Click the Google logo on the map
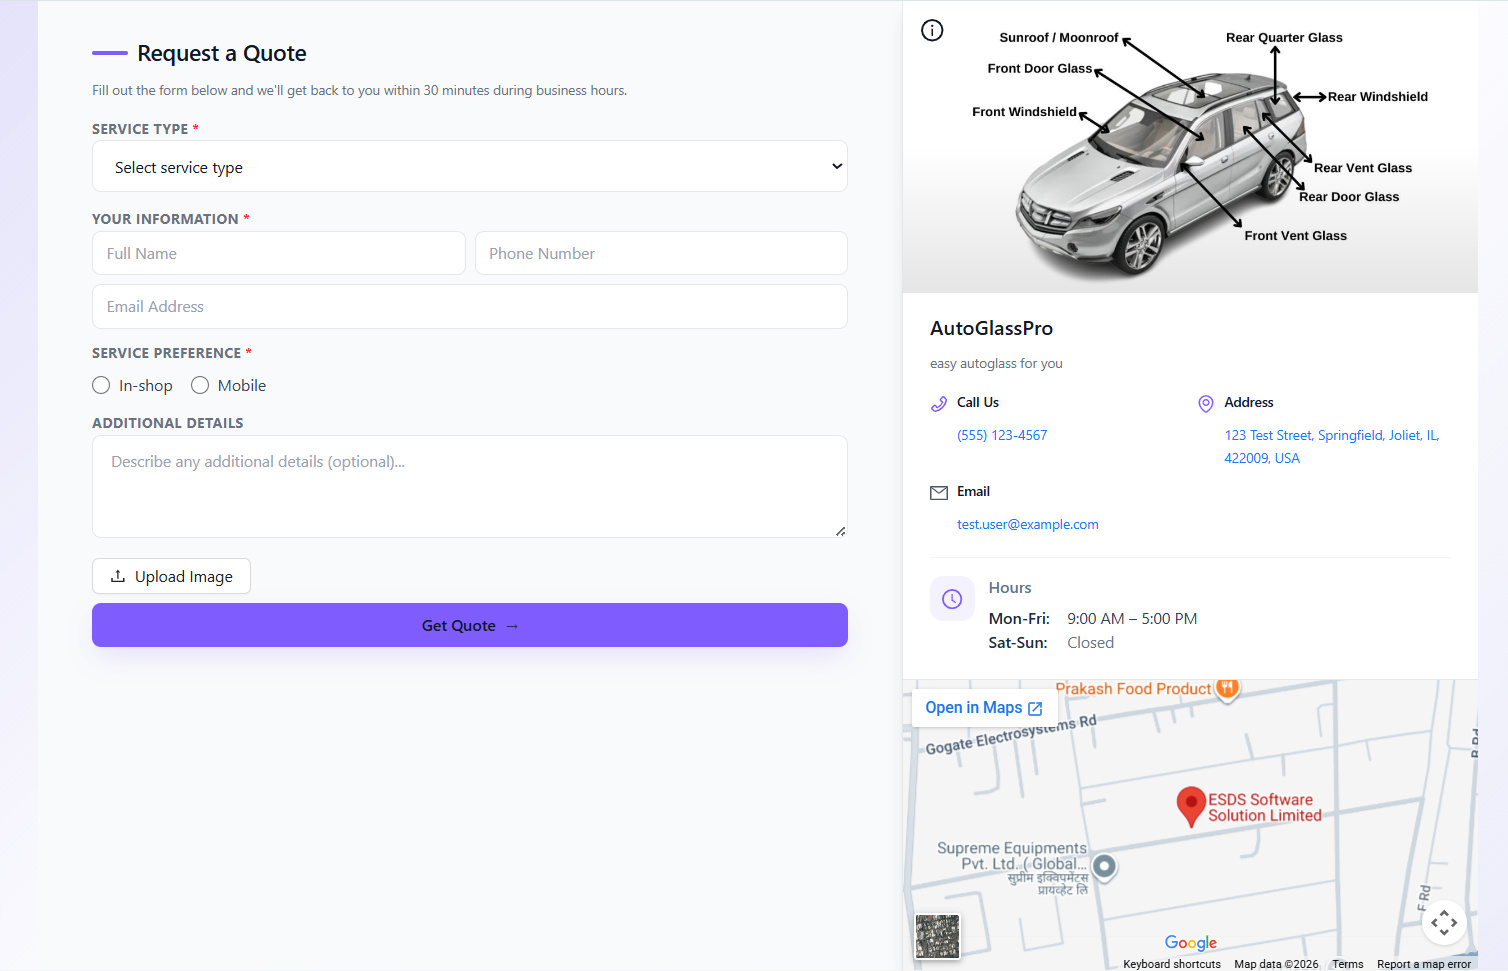The image size is (1508, 971). (1191, 943)
